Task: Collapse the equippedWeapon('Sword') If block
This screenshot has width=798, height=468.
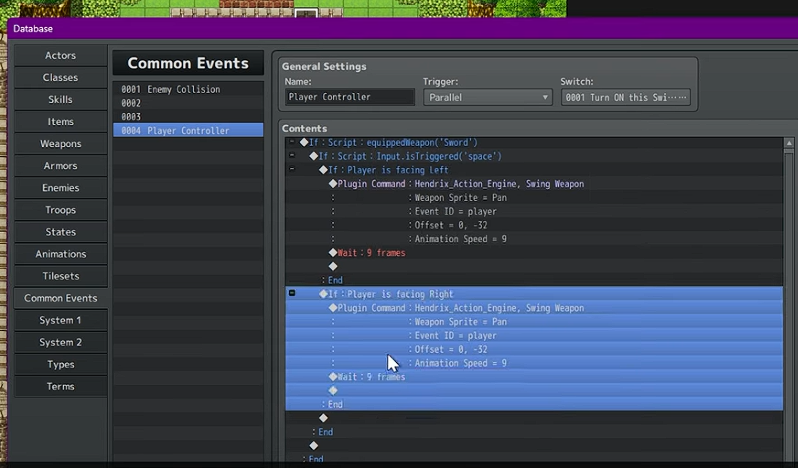Action: click(291, 143)
